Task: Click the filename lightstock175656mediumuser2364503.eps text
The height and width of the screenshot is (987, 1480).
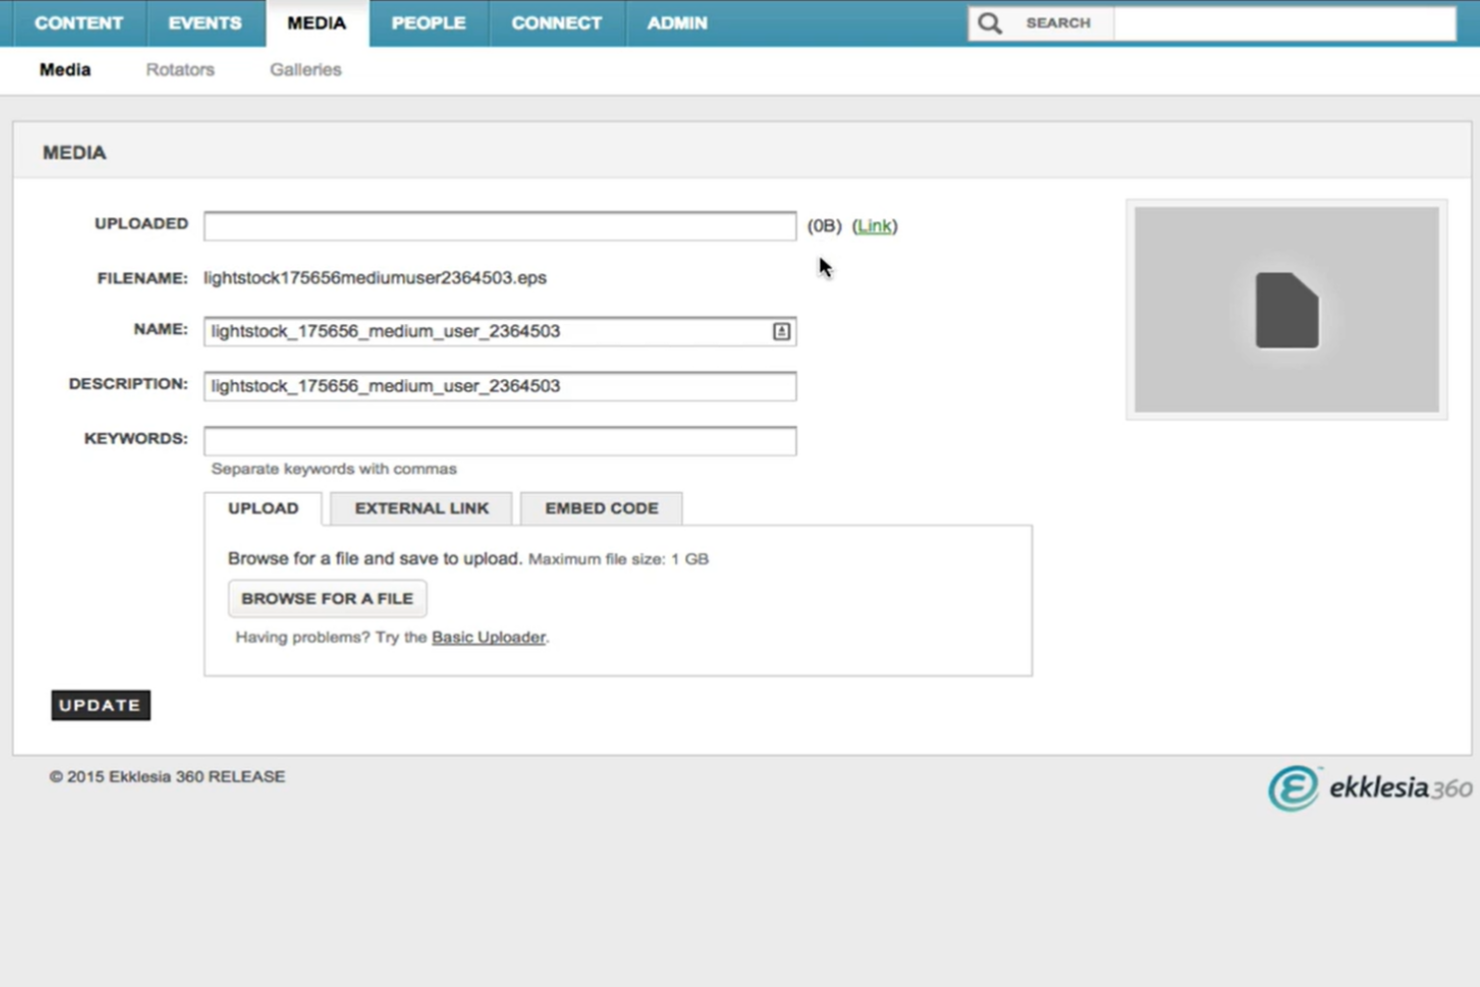Action: pyautogui.click(x=375, y=278)
